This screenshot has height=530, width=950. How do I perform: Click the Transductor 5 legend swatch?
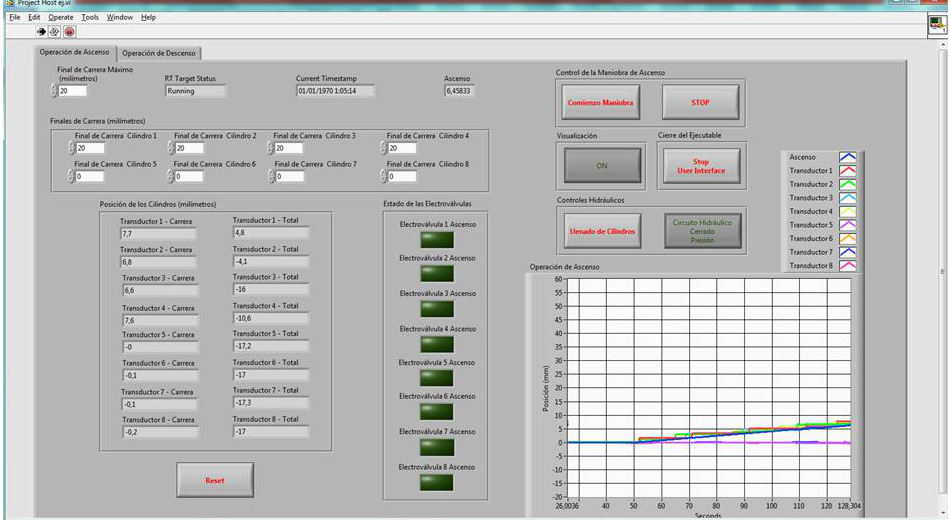click(847, 225)
